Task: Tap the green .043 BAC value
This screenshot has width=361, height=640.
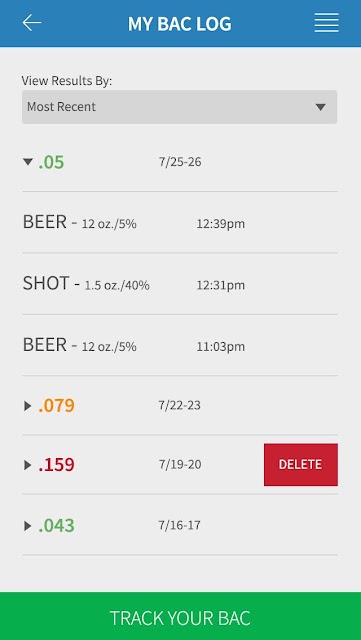Action: click(56, 526)
